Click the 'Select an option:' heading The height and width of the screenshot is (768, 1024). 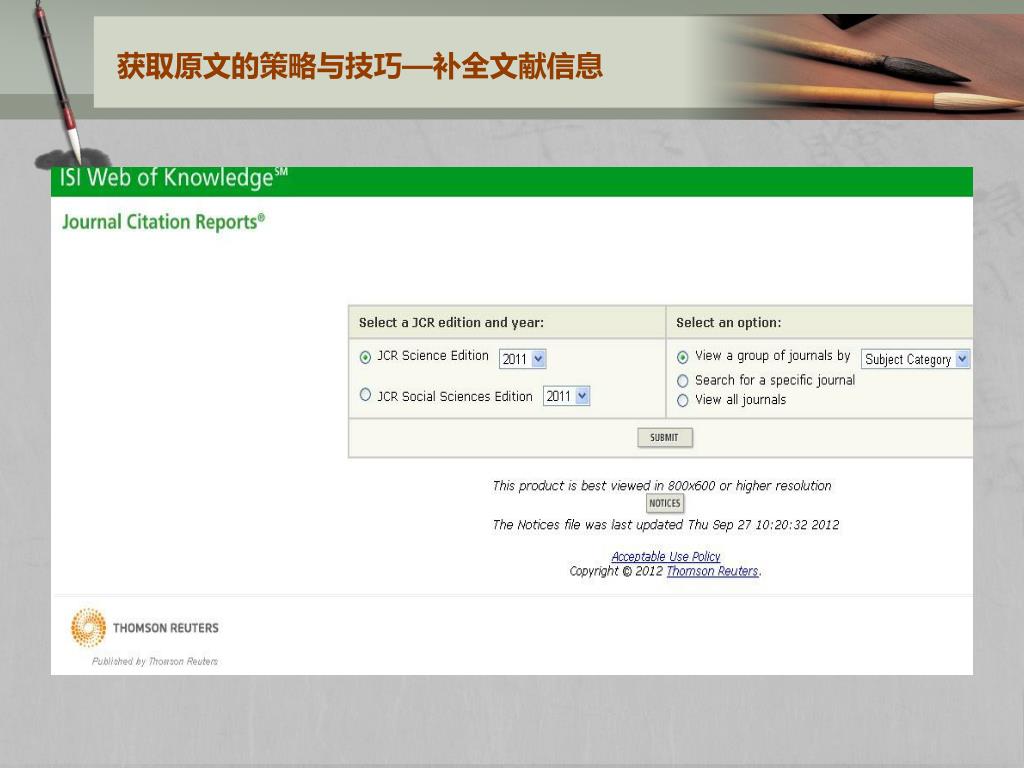pos(729,323)
